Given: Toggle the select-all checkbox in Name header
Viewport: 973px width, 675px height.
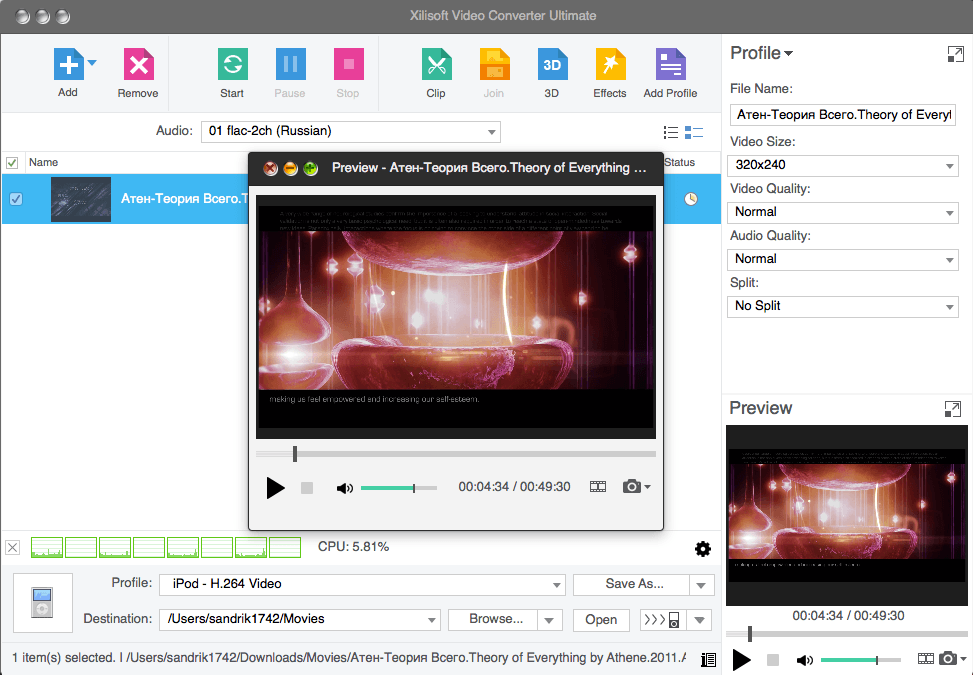Looking at the screenshot, I should pos(12,163).
